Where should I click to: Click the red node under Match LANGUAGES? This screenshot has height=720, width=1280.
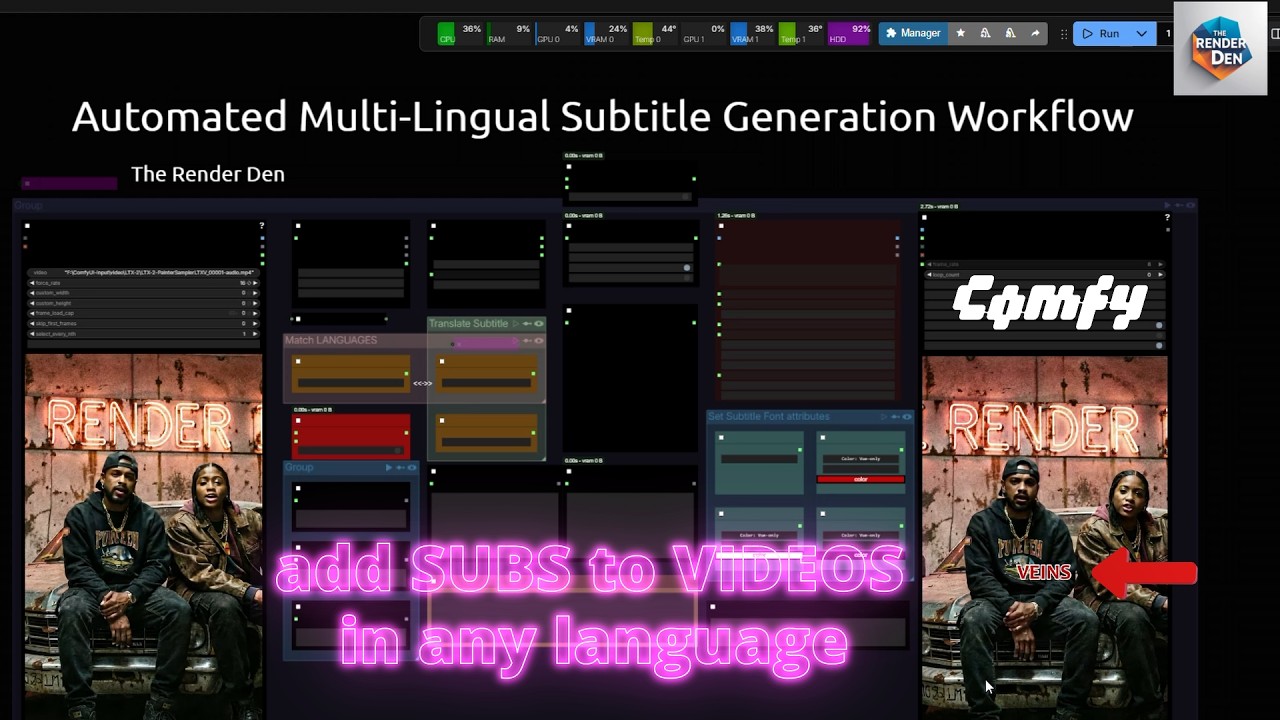pos(350,436)
